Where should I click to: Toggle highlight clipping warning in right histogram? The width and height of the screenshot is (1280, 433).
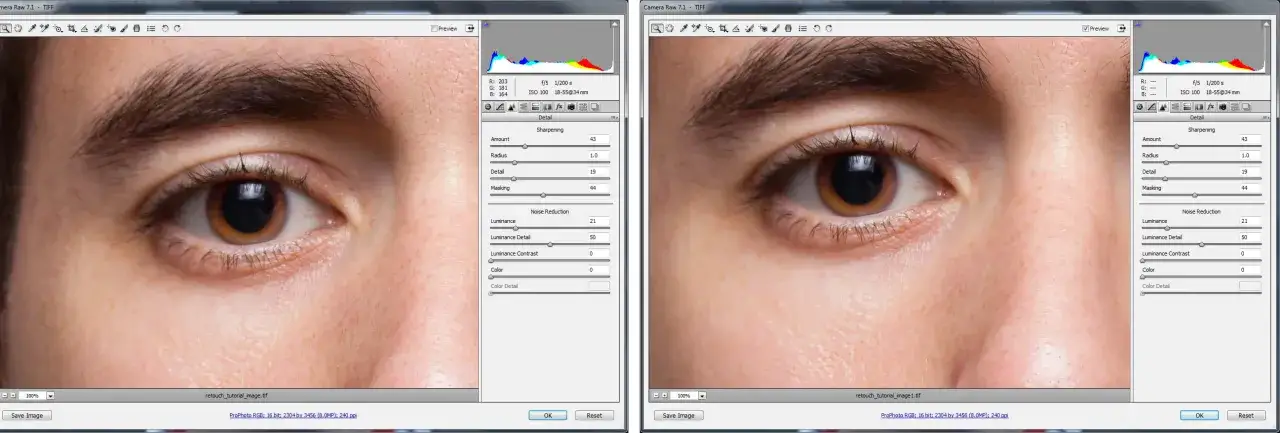[x=1267, y=22]
